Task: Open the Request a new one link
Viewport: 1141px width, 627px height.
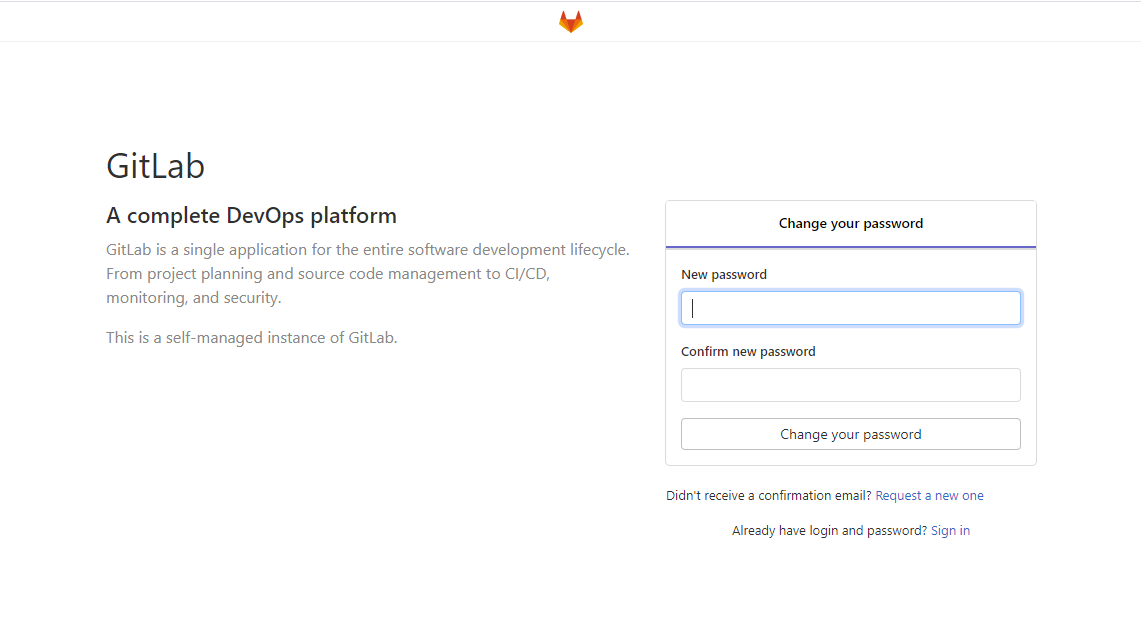Action: pos(929,496)
